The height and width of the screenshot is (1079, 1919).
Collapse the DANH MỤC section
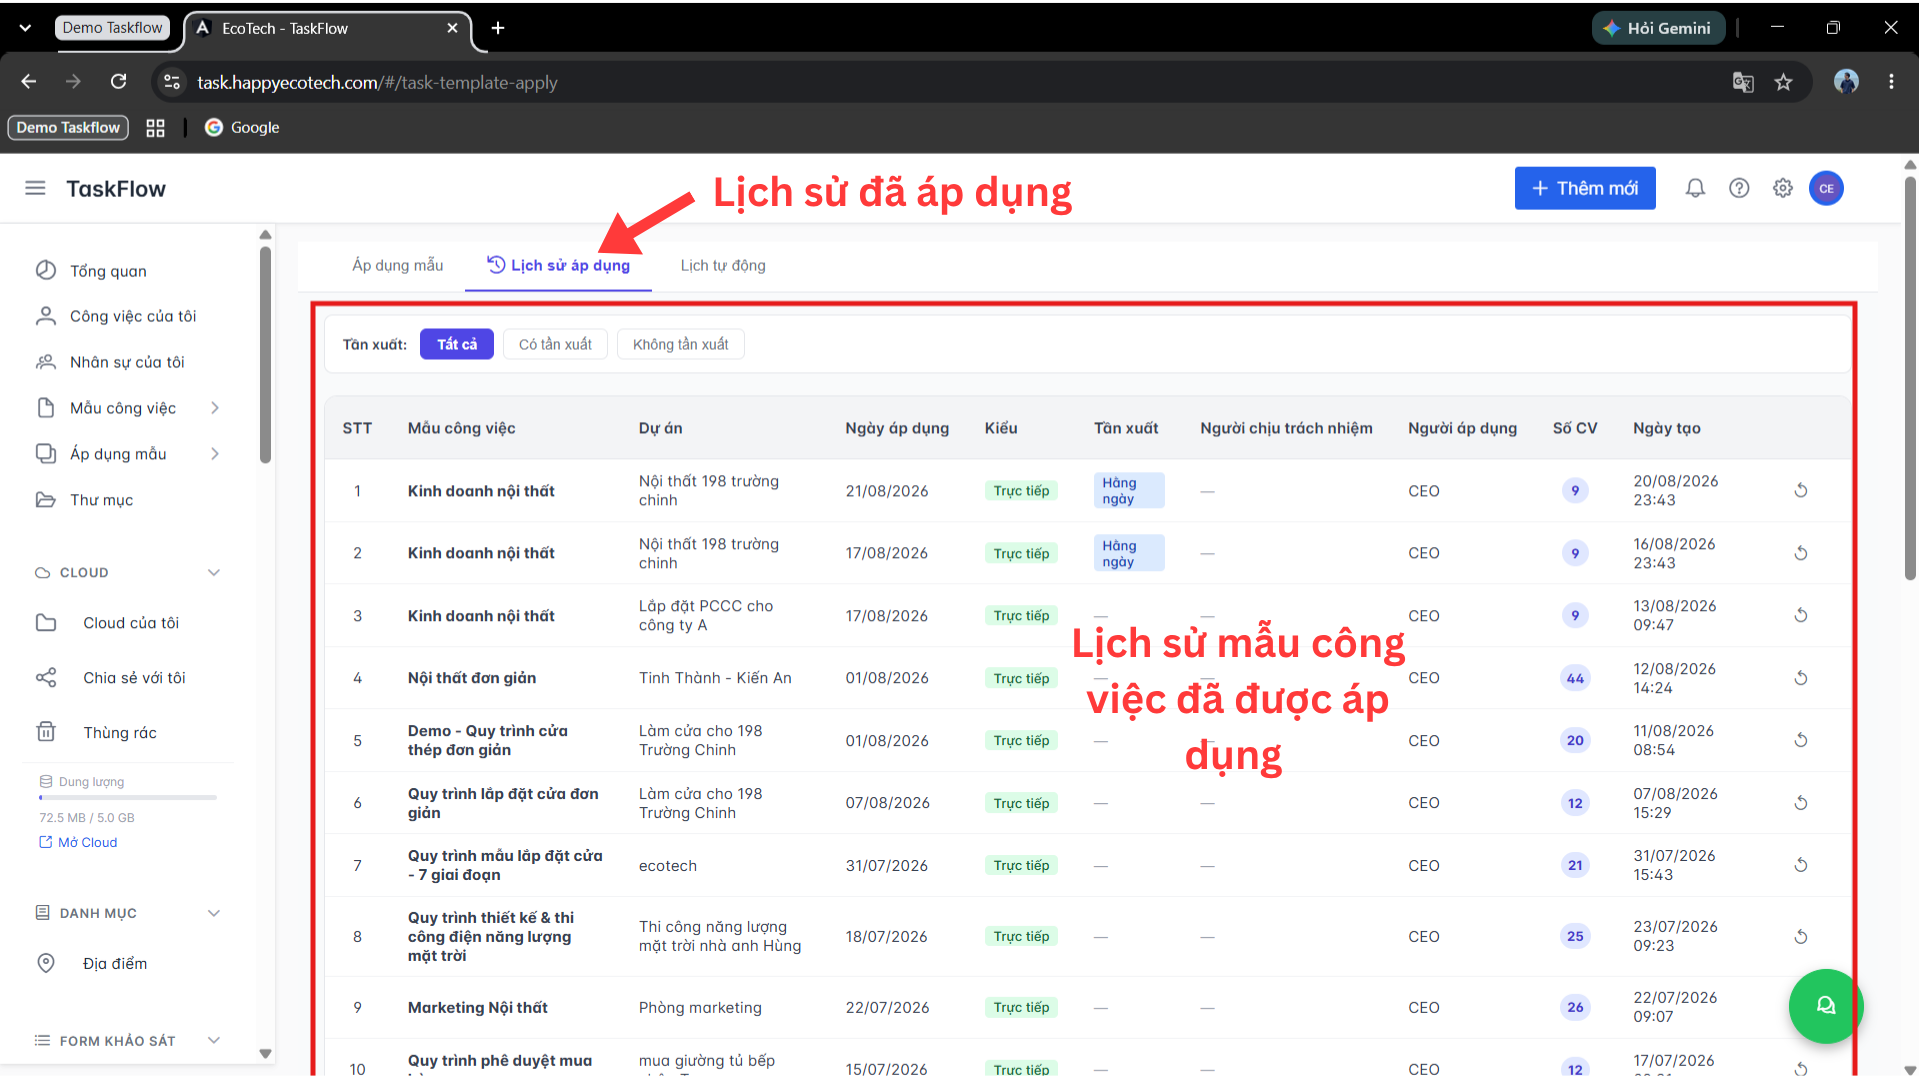214,913
